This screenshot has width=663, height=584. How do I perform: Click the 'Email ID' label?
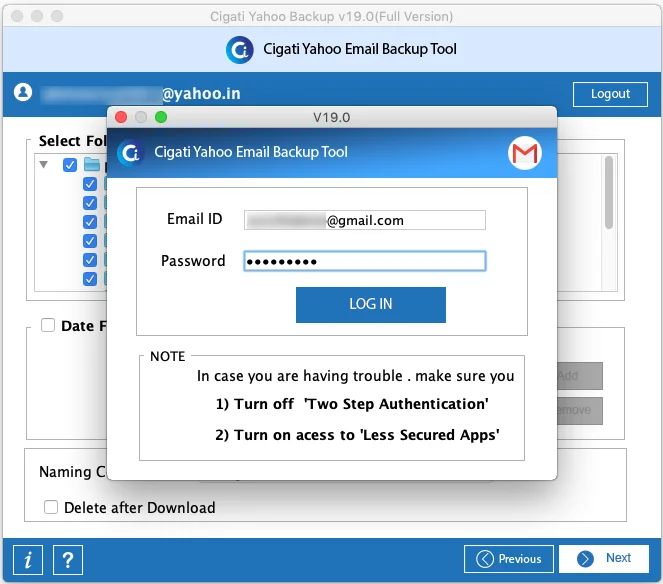coord(195,219)
